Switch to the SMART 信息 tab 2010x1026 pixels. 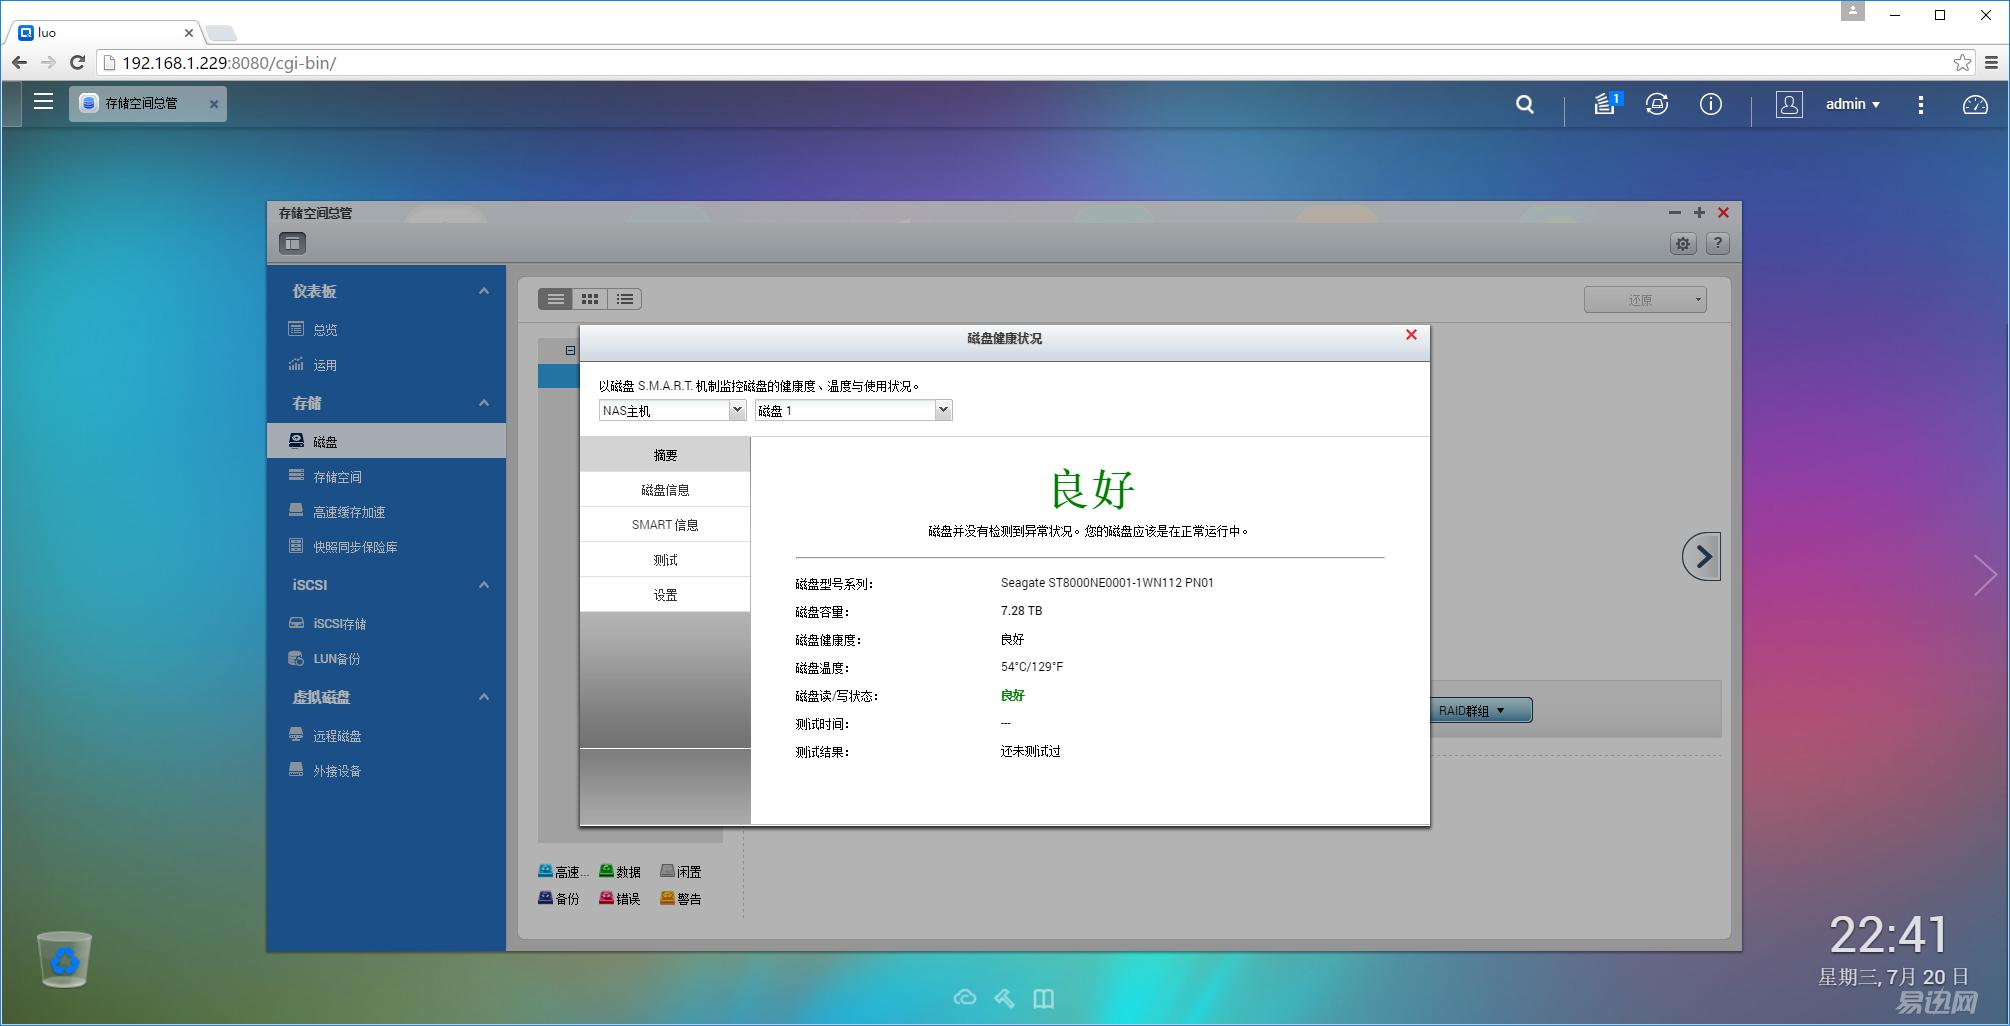click(665, 525)
